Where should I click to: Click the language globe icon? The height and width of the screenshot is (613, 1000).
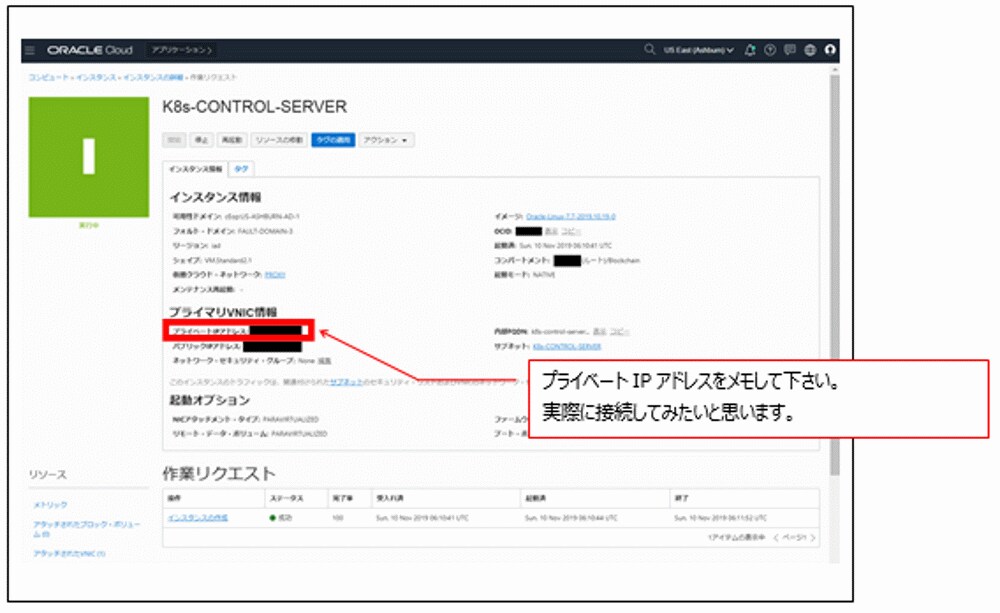(x=810, y=47)
